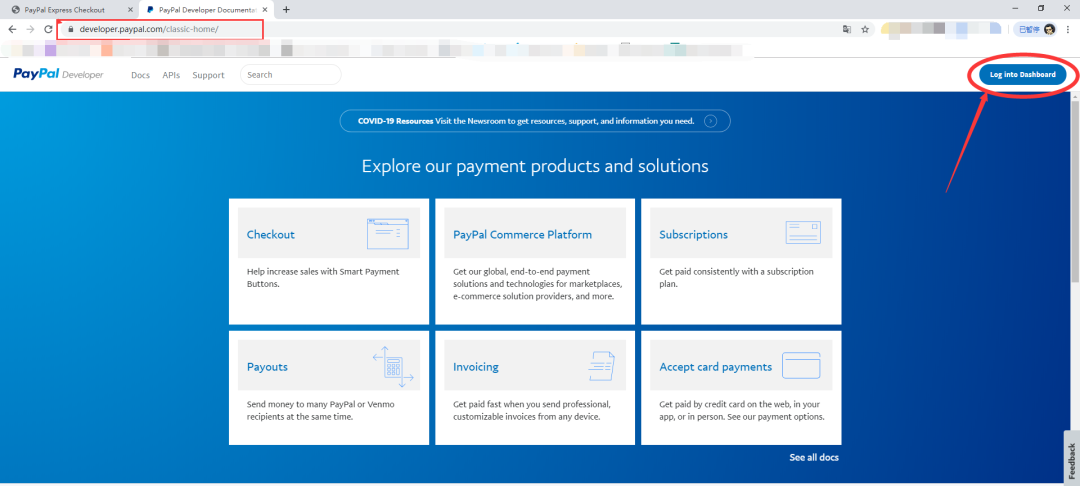Open the Payouts card link
Image resolution: width=1080 pixels, height=486 pixels.
(x=267, y=367)
